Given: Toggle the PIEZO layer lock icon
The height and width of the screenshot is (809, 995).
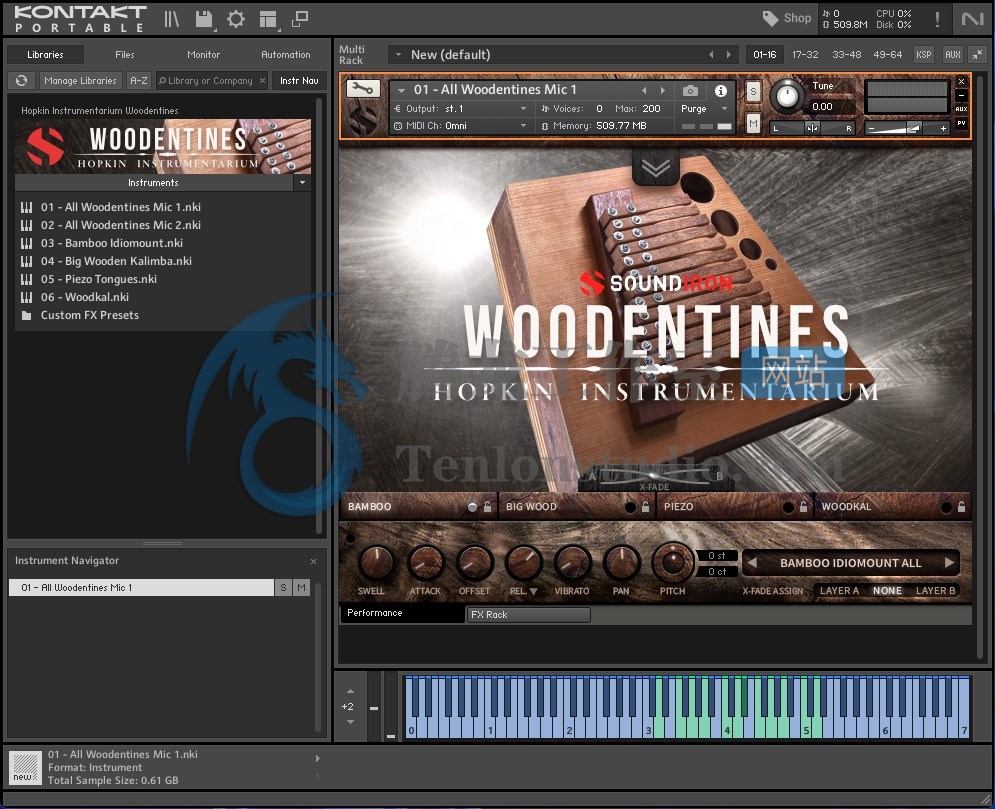Looking at the screenshot, I should click(803, 506).
